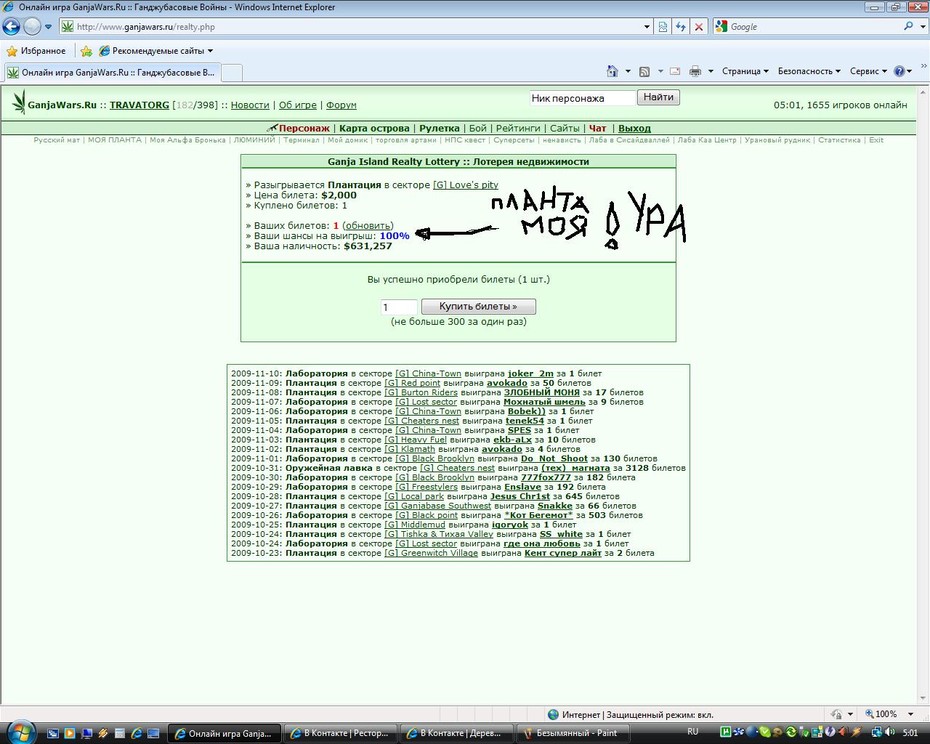Click the Home page icon
The width and height of the screenshot is (930, 744).
612,71
